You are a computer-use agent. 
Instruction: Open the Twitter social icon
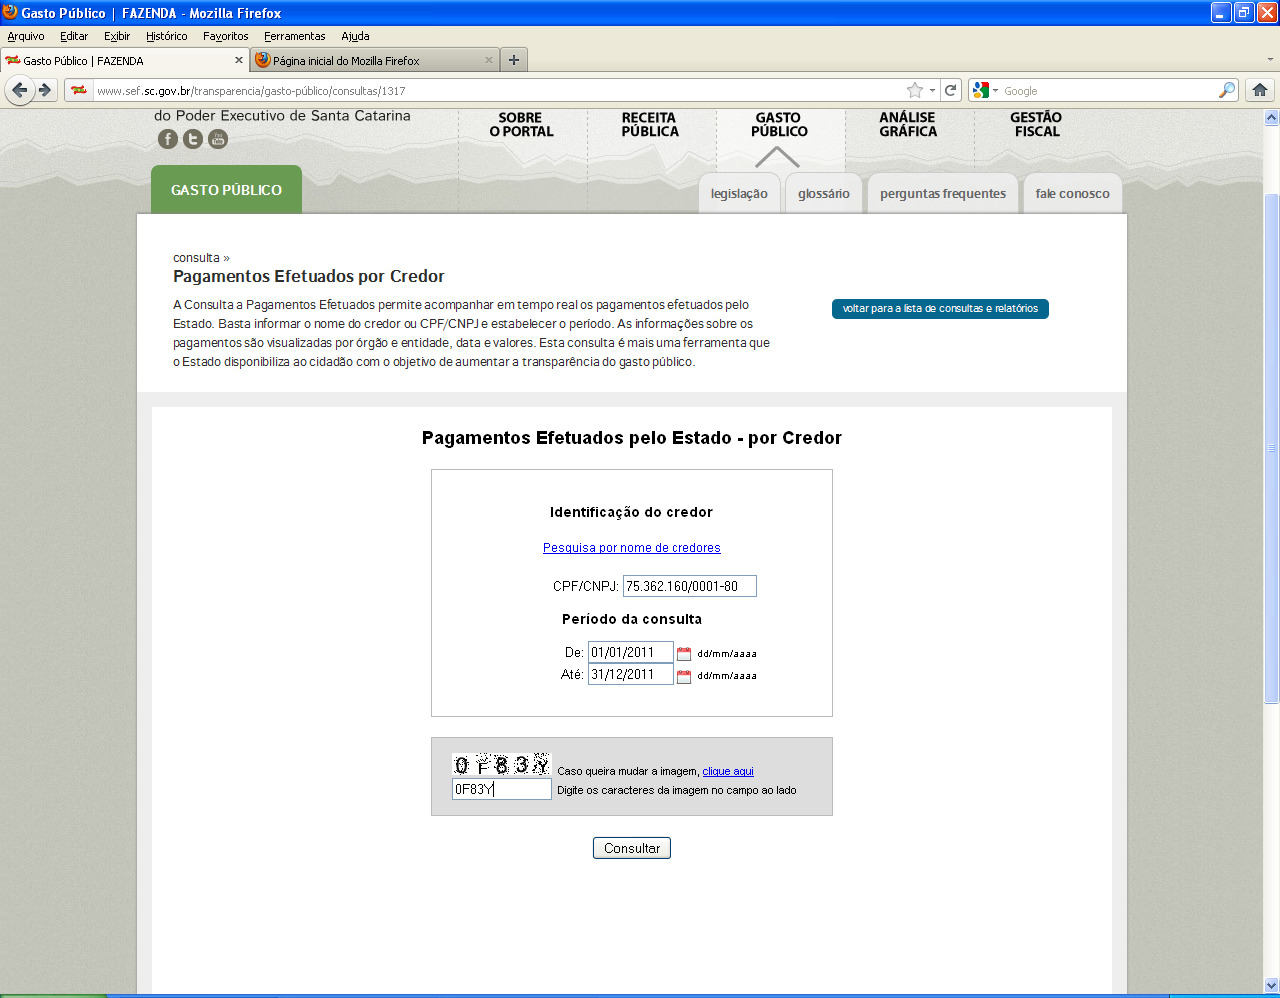[193, 139]
